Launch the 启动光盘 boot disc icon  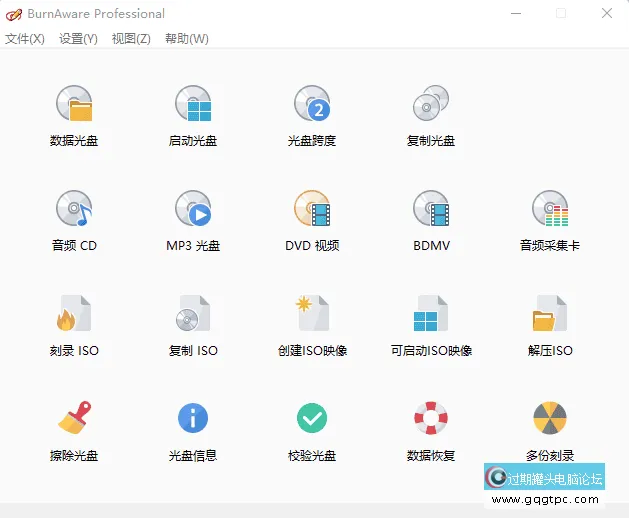pos(193,104)
